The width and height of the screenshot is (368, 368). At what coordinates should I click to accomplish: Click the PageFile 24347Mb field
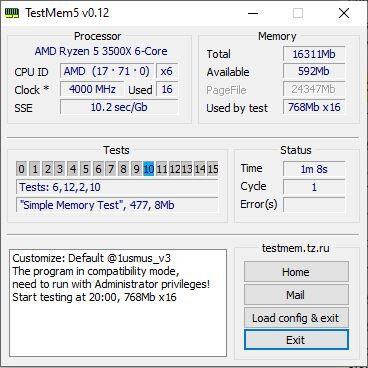click(314, 89)
